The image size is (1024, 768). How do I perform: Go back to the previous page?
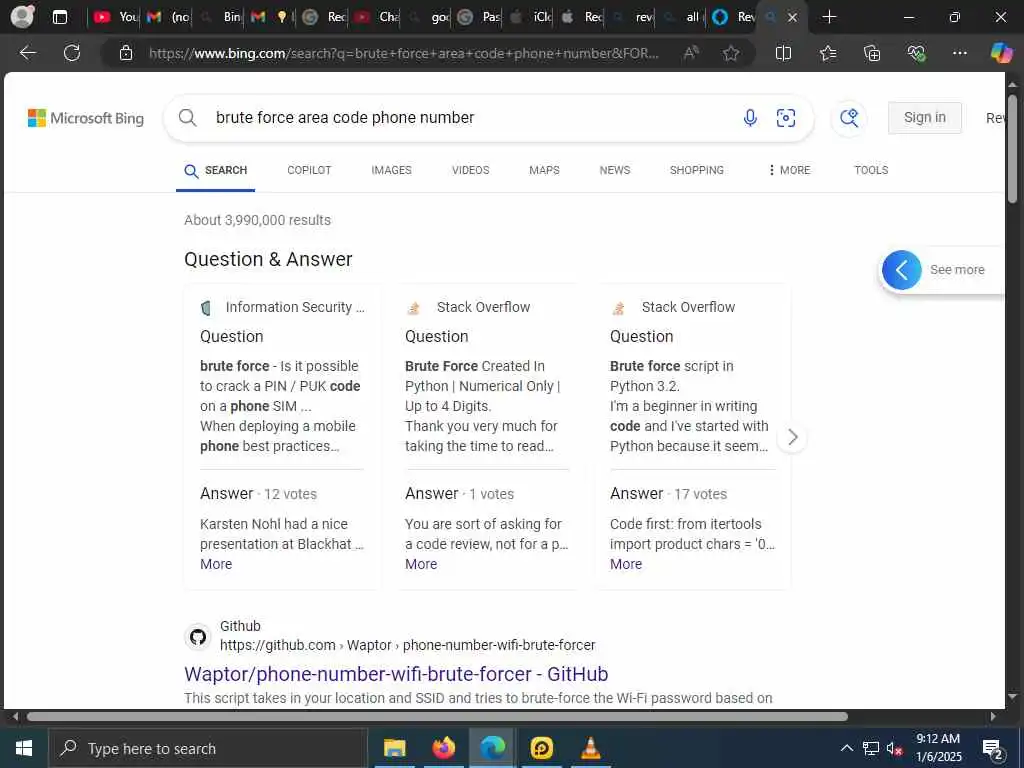tap(27, 53)
